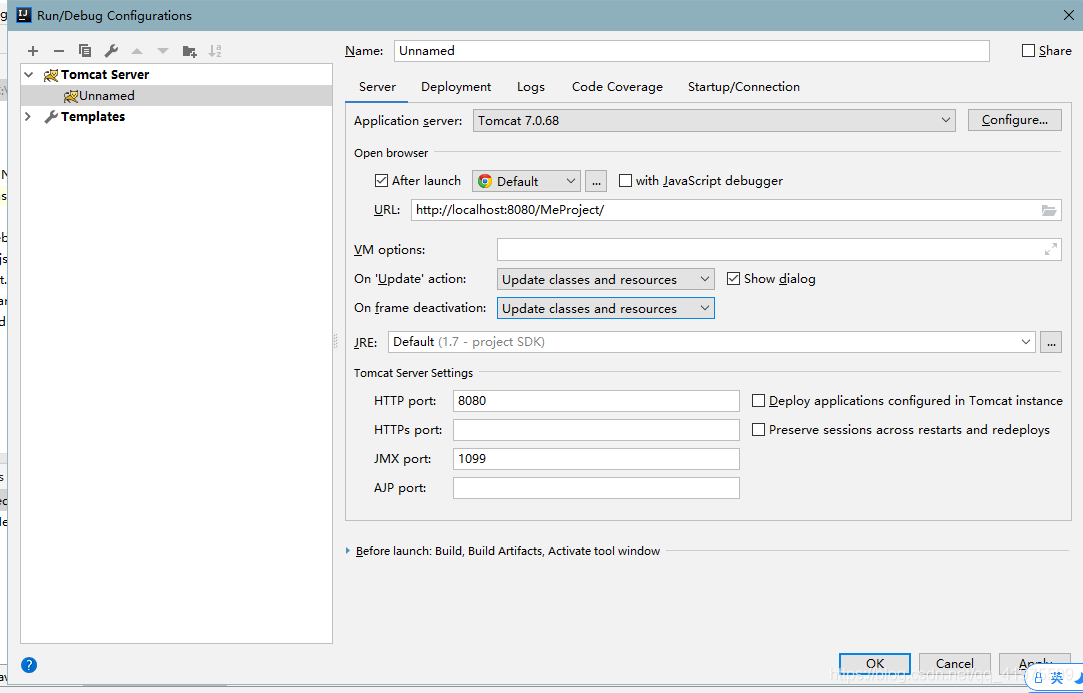Viewport: 1083px width, 693px height.
Task: Click the HTTP port field
Action: pos(596,401)
